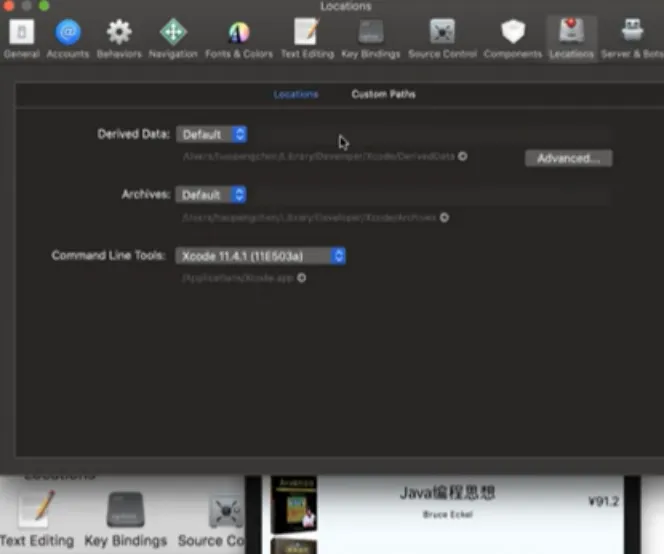Image resolution: width=664 pixels, height=554 pixels.
Task: Open the Archives Default dropdown
Action: [x=211, y=195]
